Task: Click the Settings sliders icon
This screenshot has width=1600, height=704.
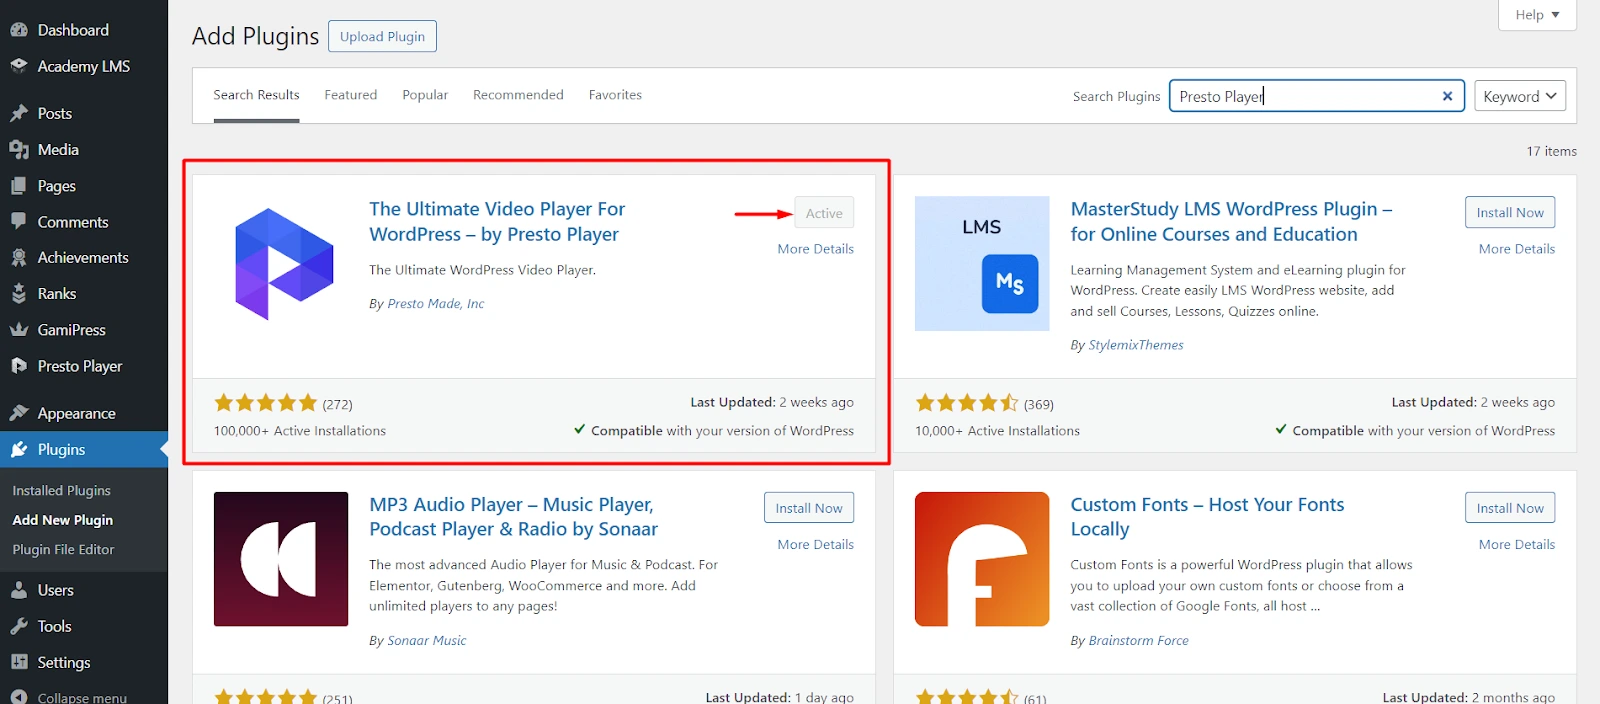Action: point(19,662)
